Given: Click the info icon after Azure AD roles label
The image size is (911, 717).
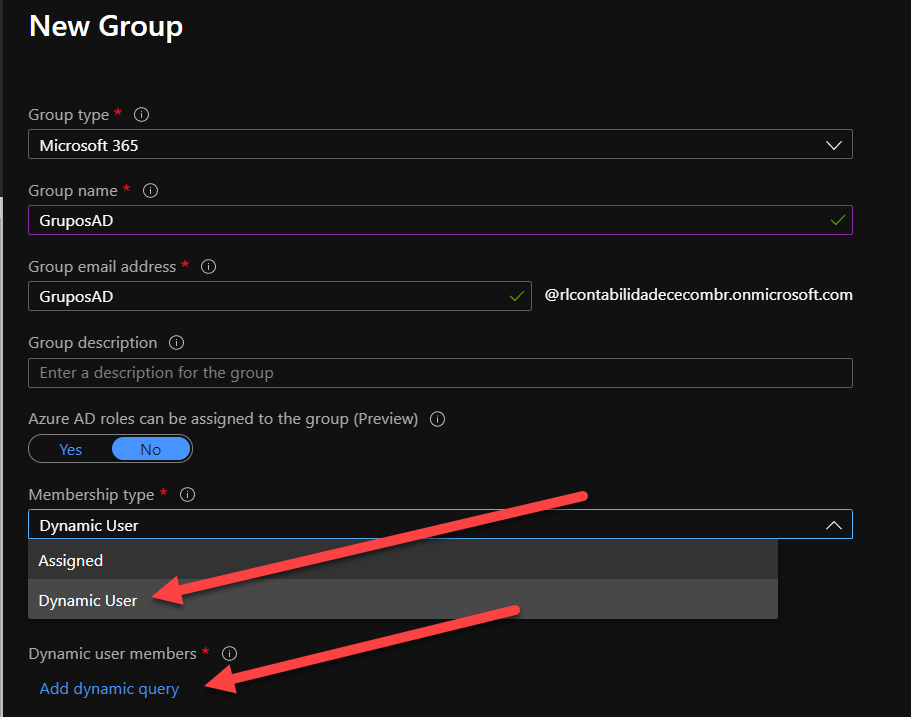Looking at the screenshot, I should point(437,419).
